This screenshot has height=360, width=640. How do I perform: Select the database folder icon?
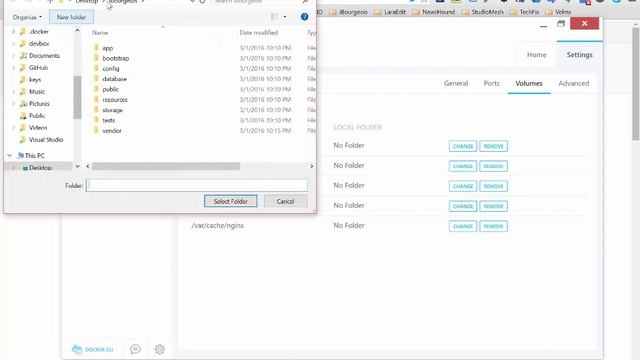[x=96, y=78]
